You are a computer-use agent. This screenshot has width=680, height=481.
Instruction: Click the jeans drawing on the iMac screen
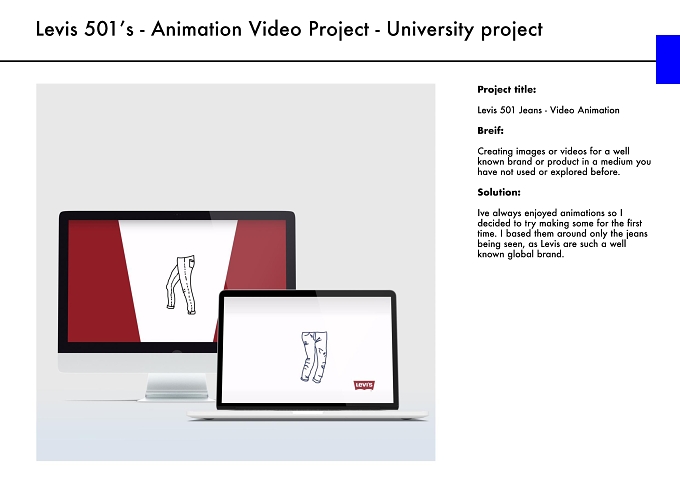click(181, 285)
